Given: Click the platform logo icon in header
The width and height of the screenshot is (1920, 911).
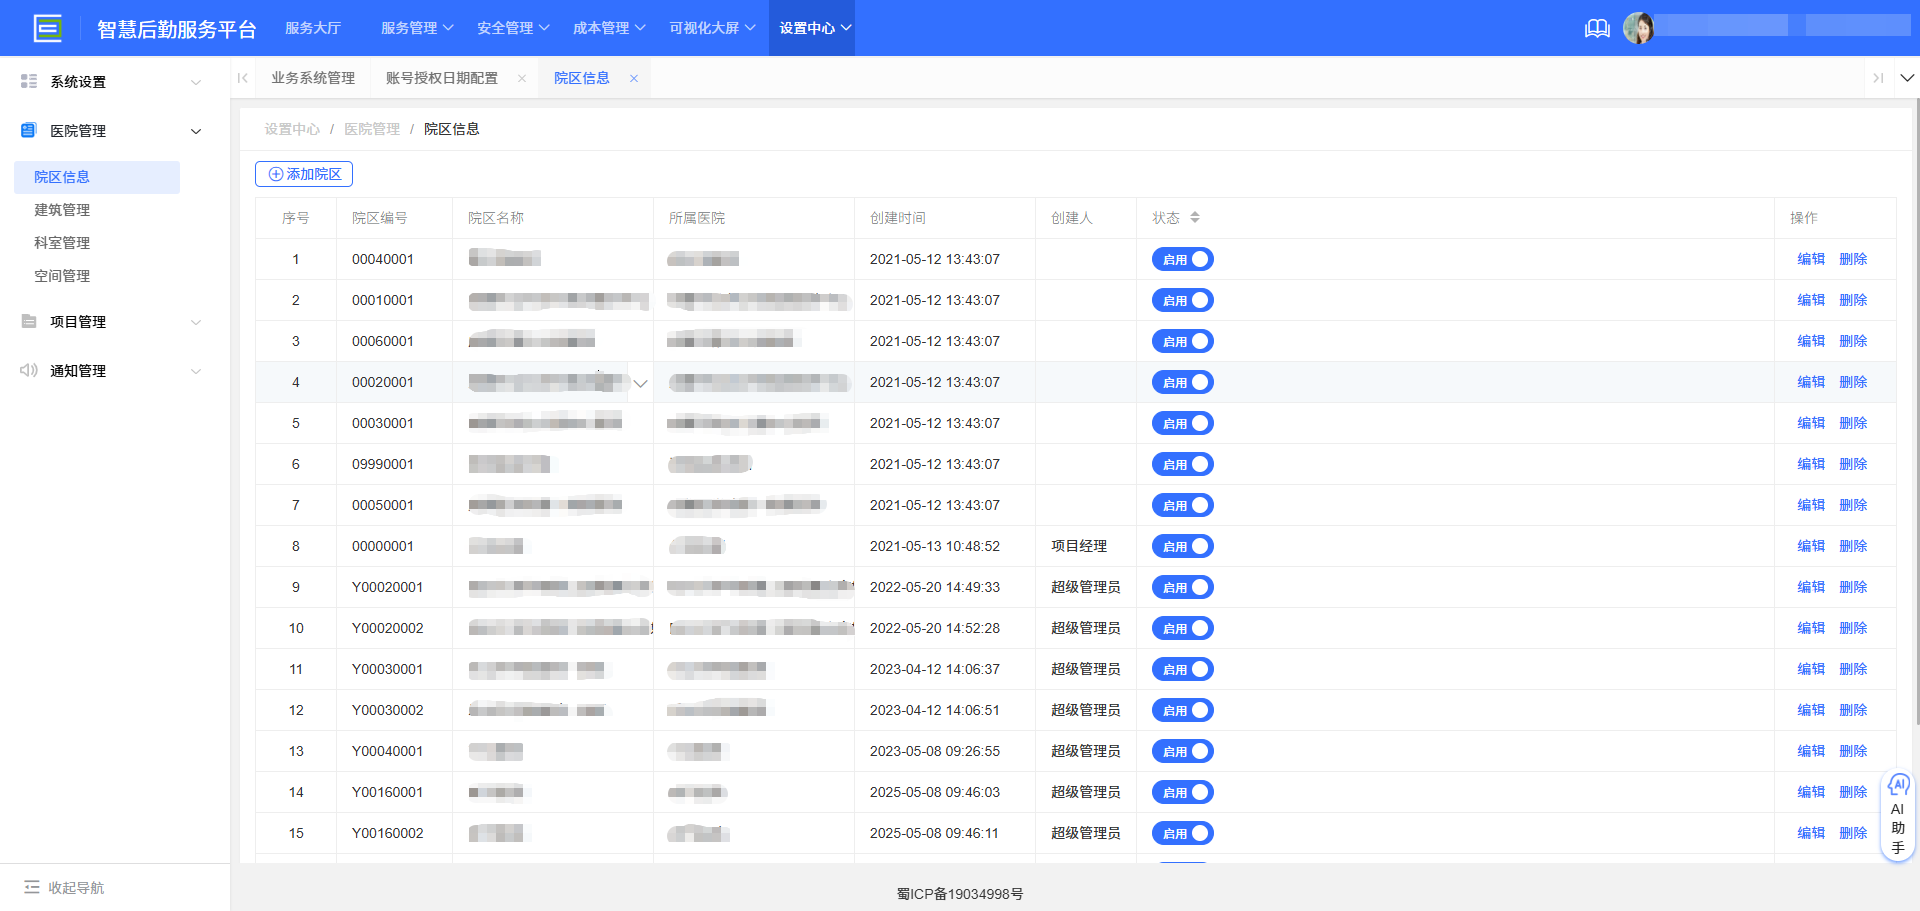Looking at the screenshot, I should coord(47,28).
